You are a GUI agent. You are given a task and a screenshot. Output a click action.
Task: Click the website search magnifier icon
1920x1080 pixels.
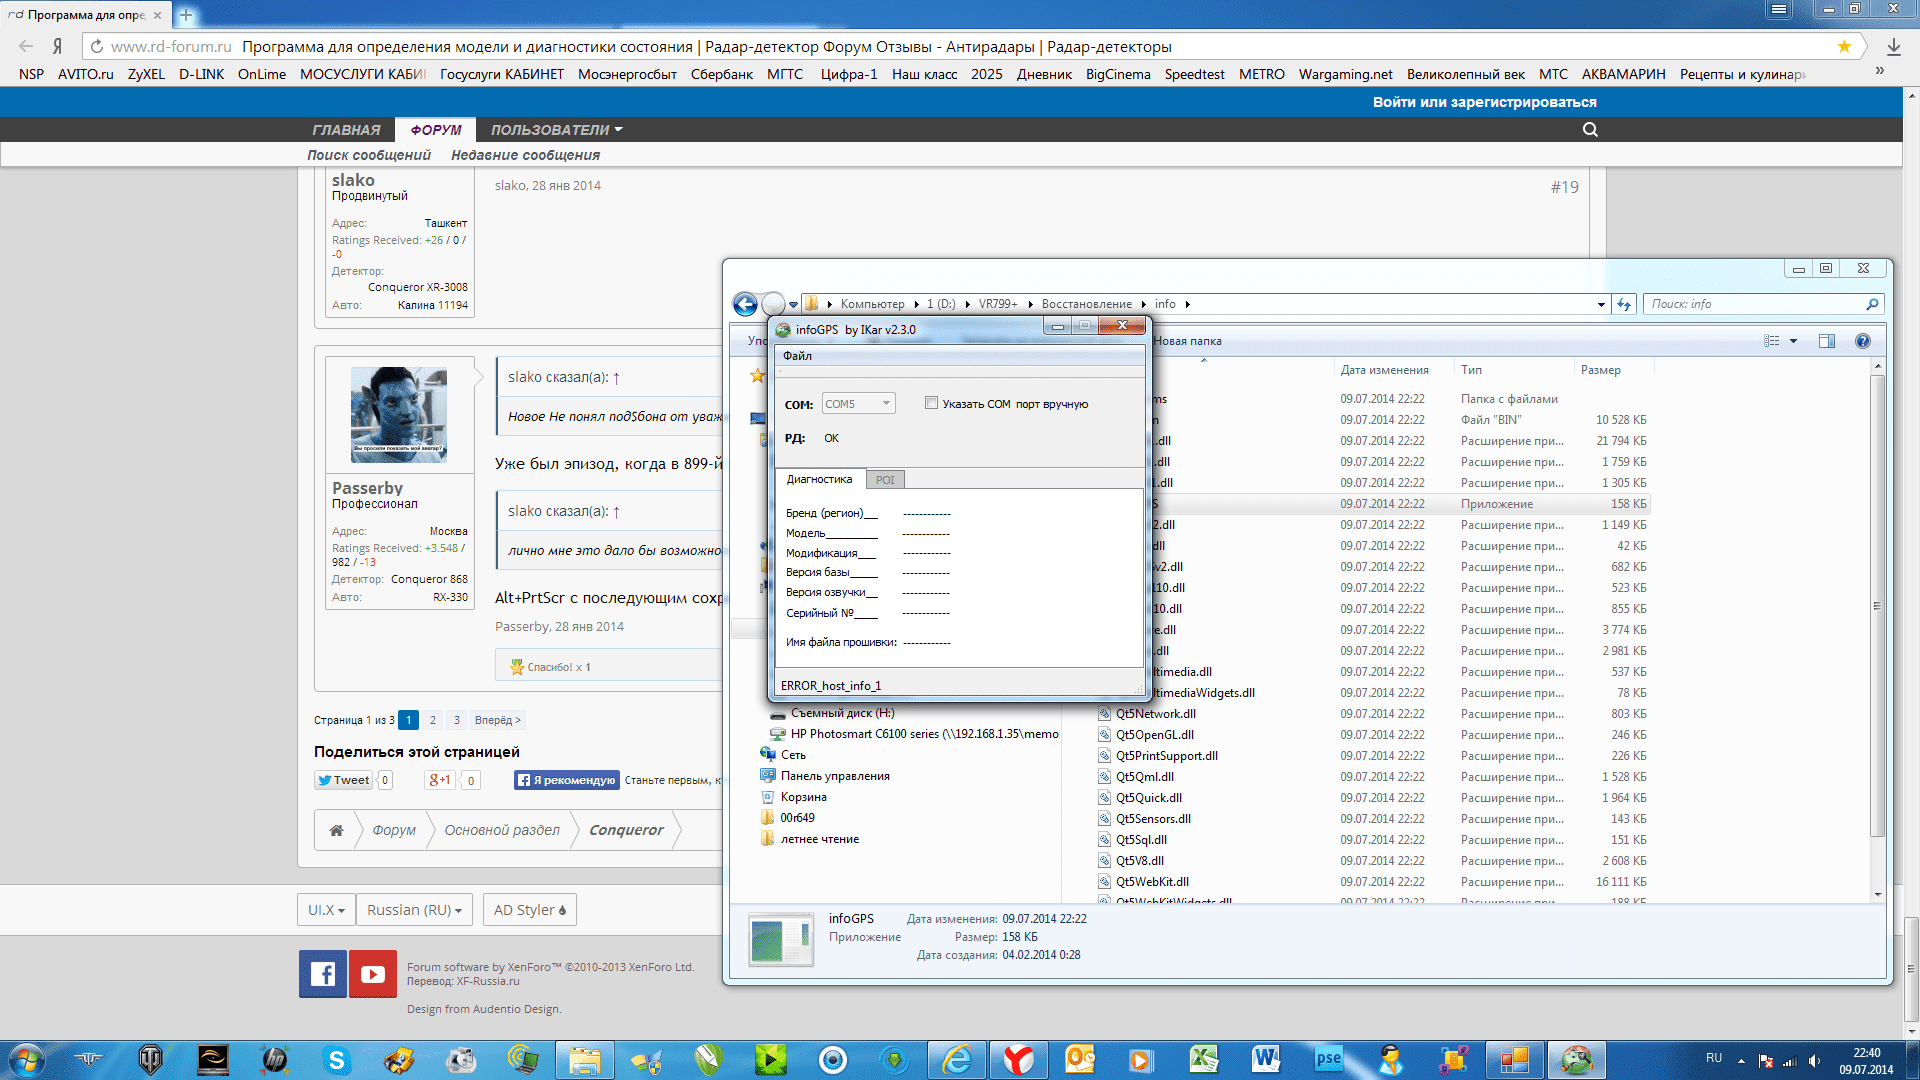coord(1590,129)
